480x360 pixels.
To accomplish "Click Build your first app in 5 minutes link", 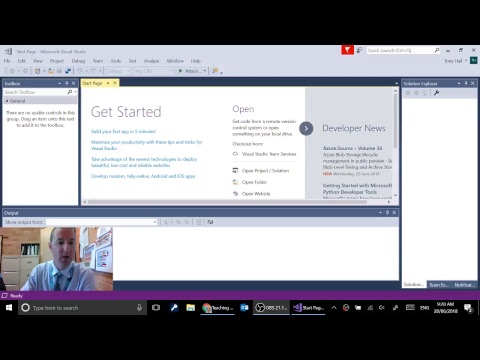I will (x=123, y=131).
